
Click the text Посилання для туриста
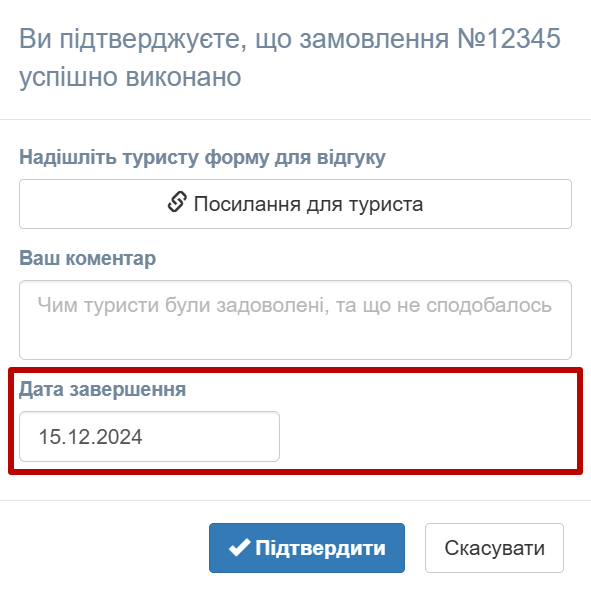[x=309, y=204]
